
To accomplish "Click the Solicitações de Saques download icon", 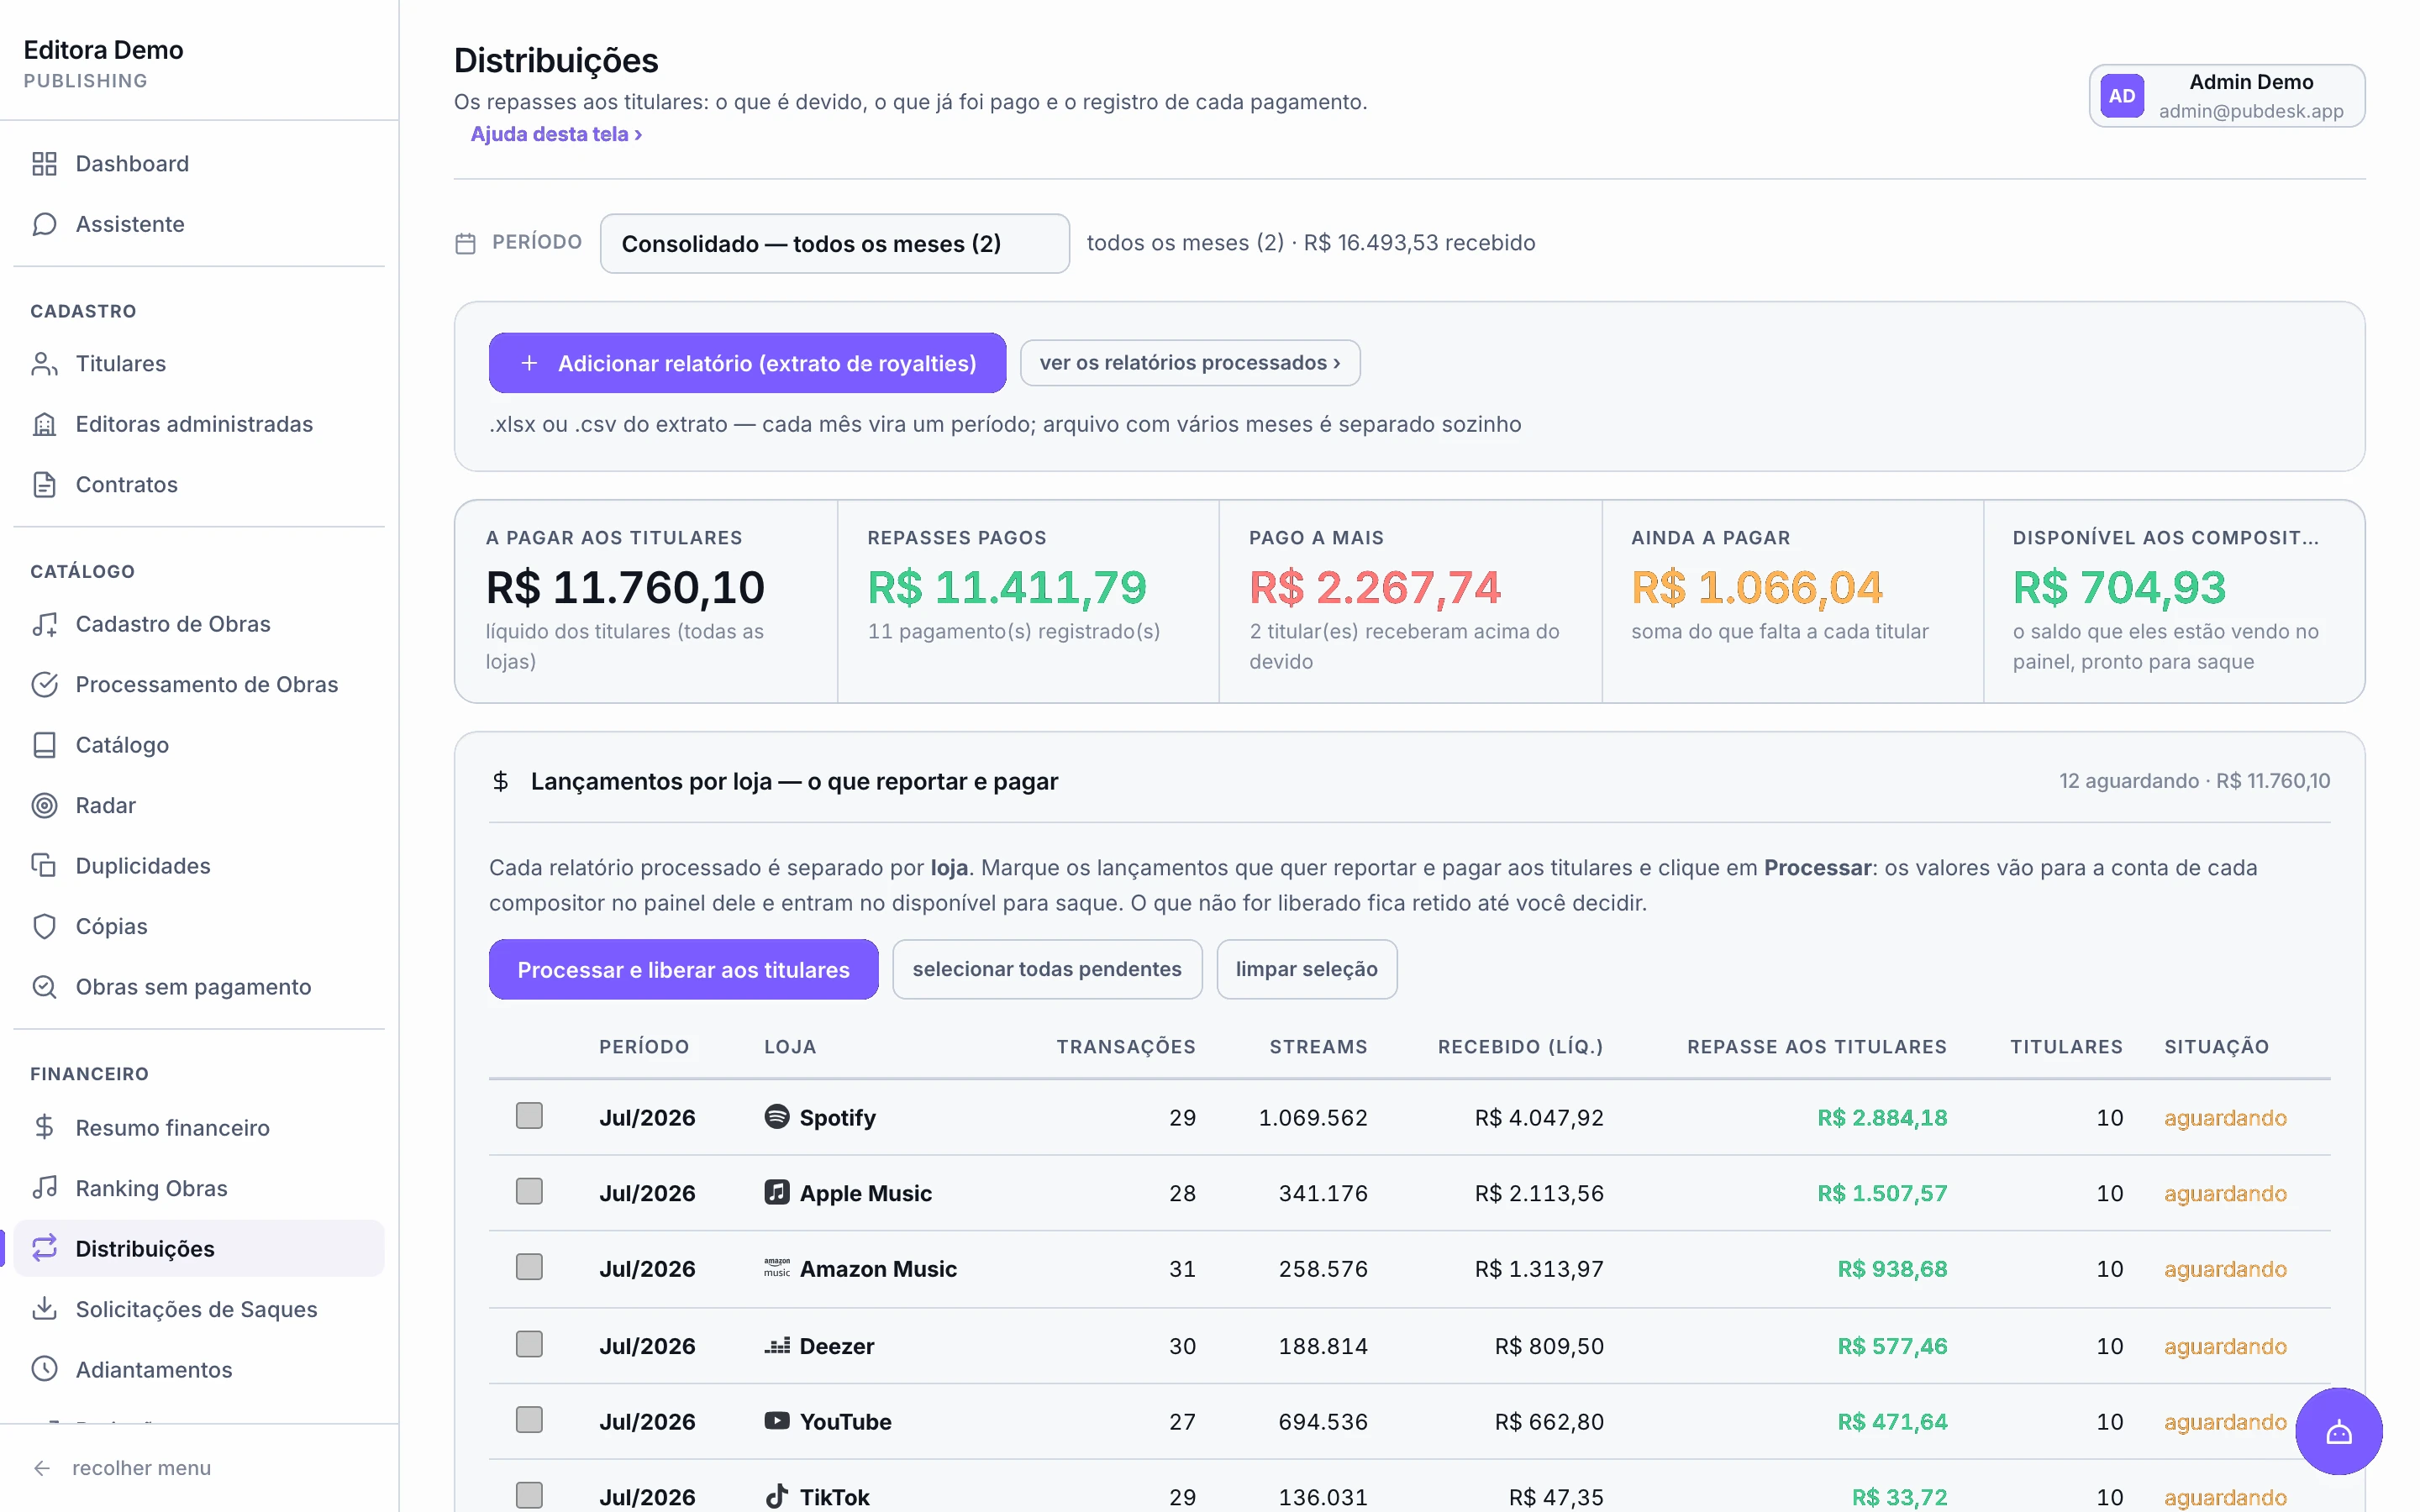I will (x=44, y=1309).
